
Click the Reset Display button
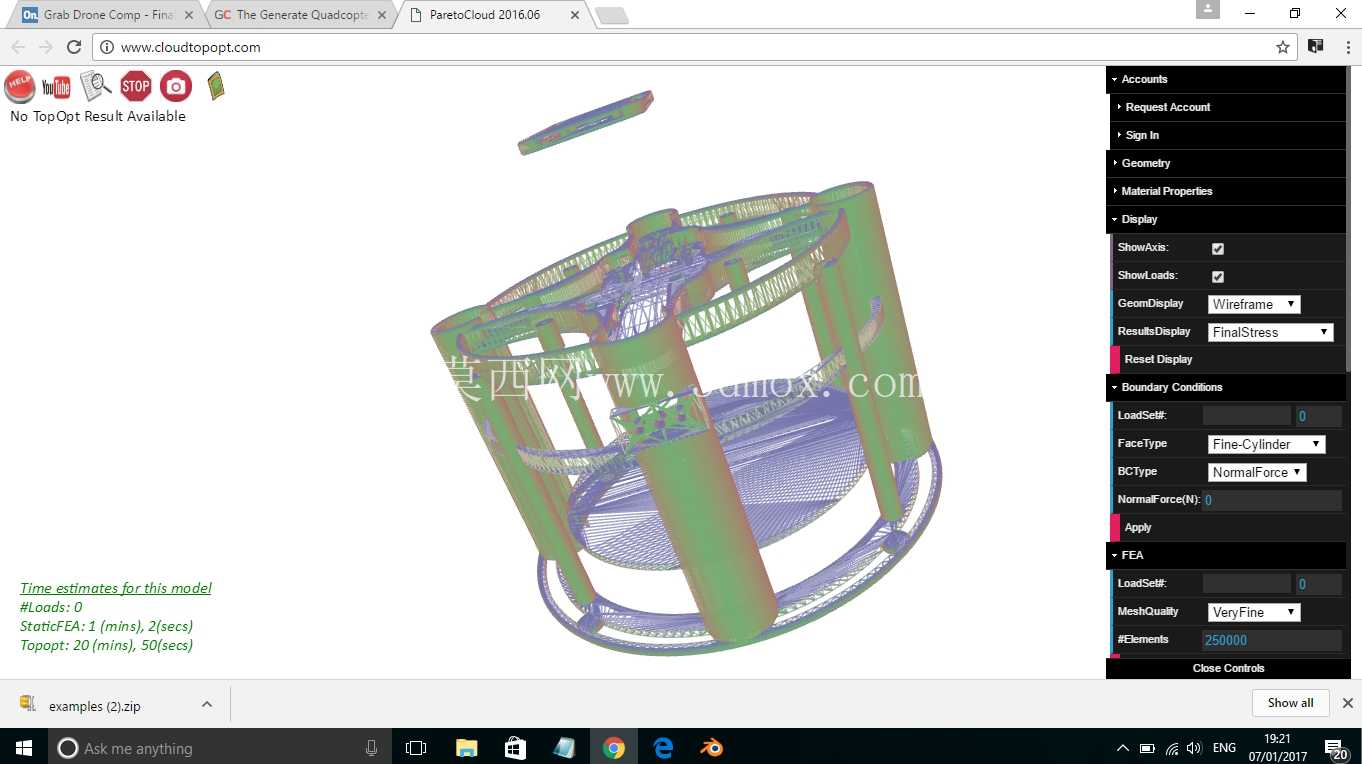[x=1228, y=359]
